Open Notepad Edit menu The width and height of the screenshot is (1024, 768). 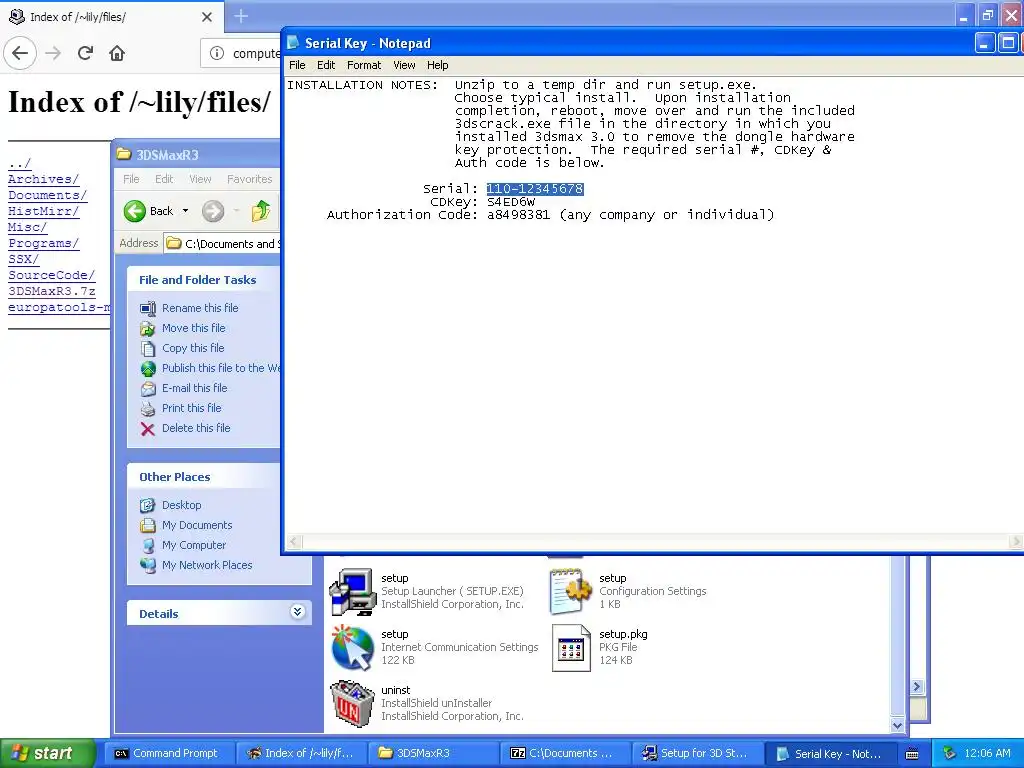coord(326,65)
